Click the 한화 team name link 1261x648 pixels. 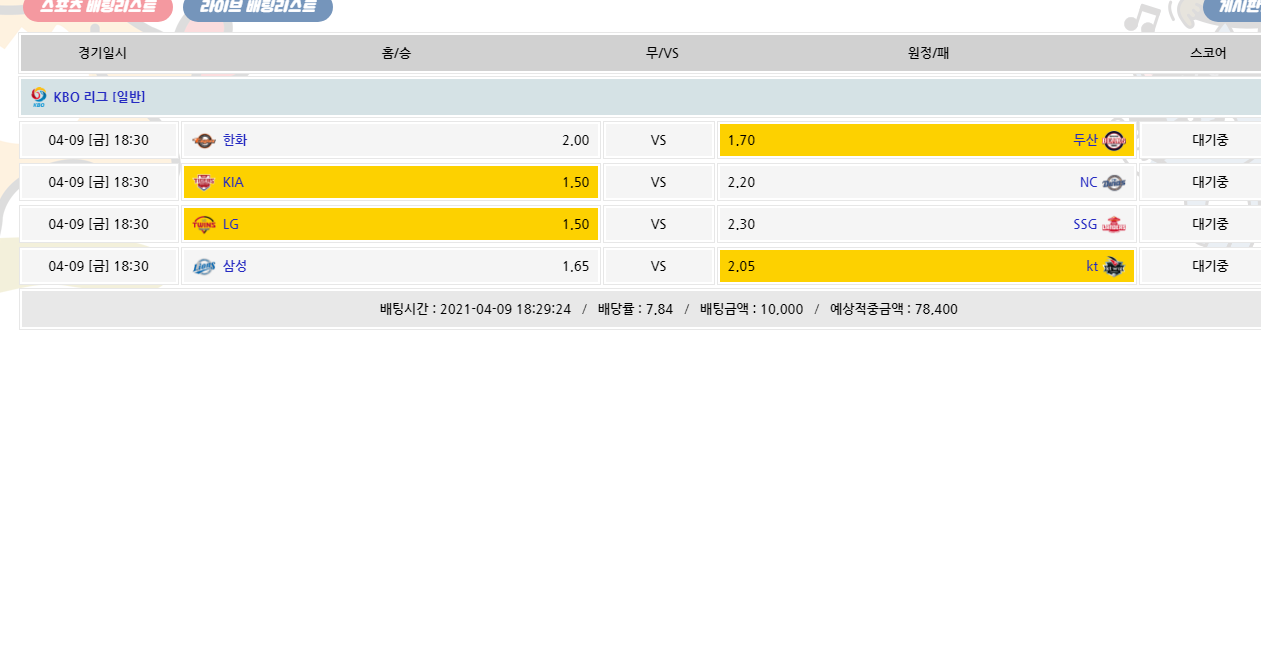coord(235,140)
